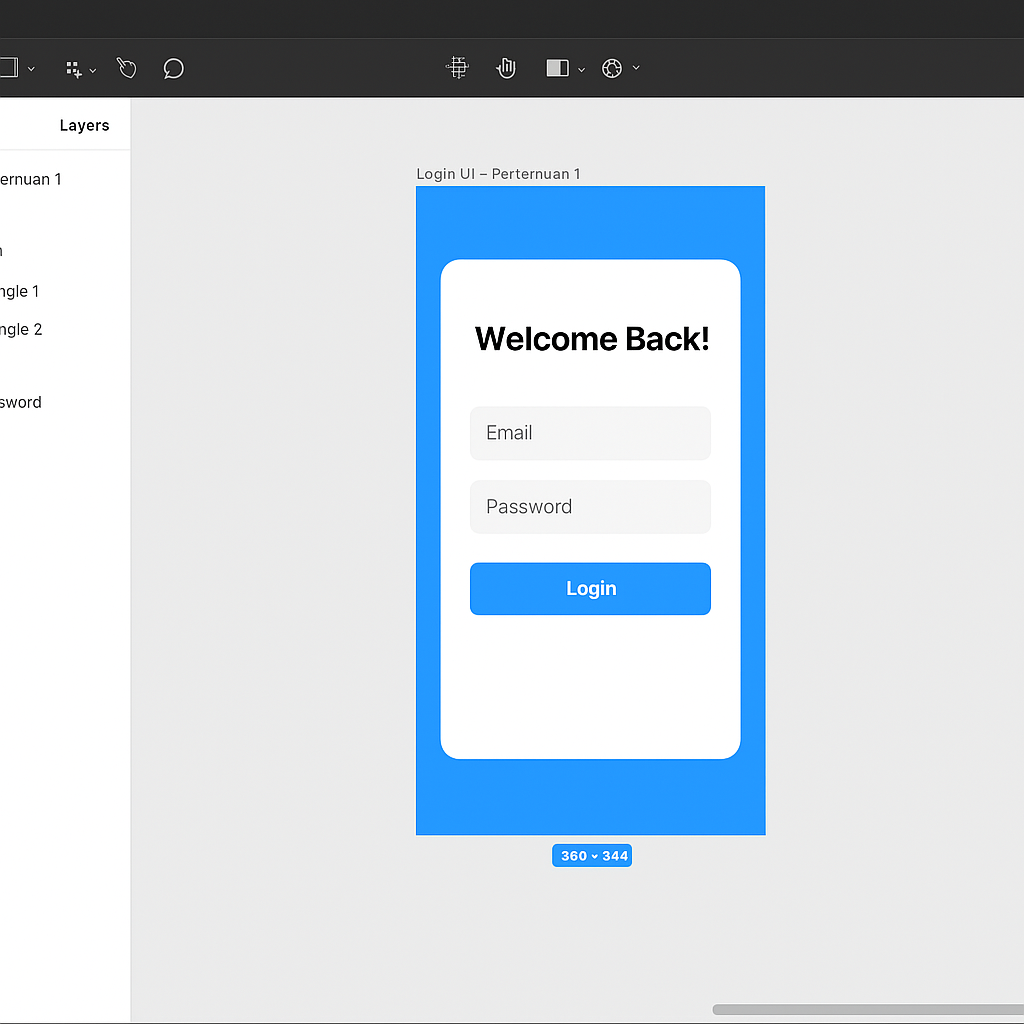Select the rectangle shape tool
The image size is (1024, 1024).
[x=9, y=68]
